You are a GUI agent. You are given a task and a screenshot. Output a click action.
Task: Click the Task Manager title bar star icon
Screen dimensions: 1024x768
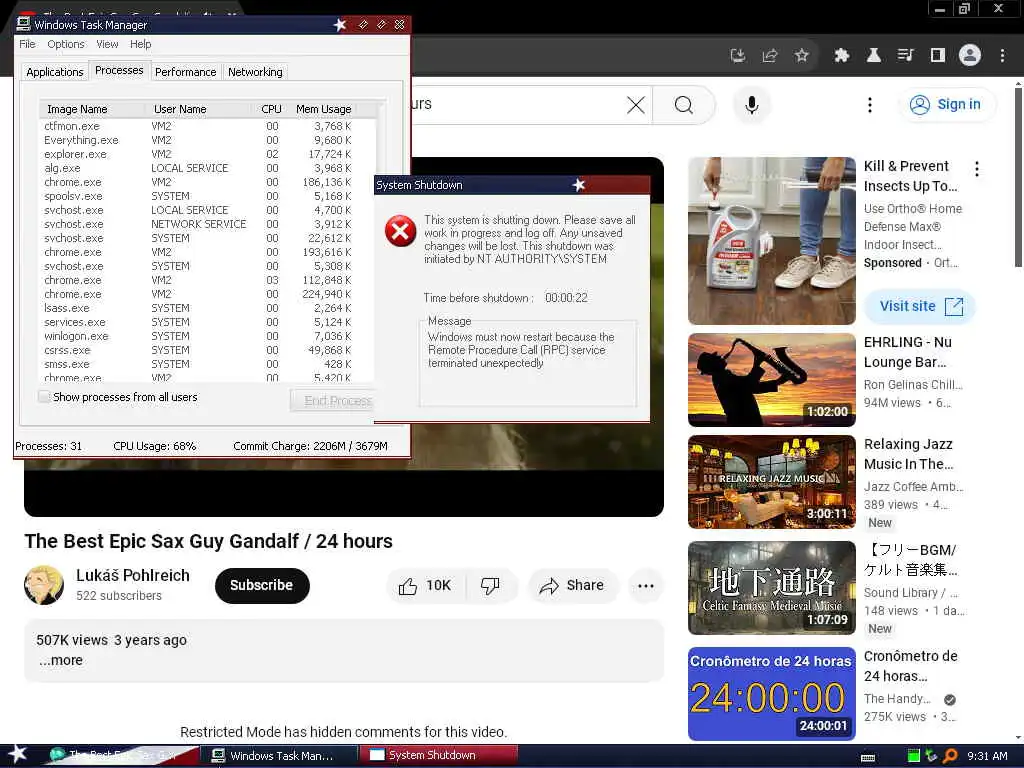click(340, 25)
